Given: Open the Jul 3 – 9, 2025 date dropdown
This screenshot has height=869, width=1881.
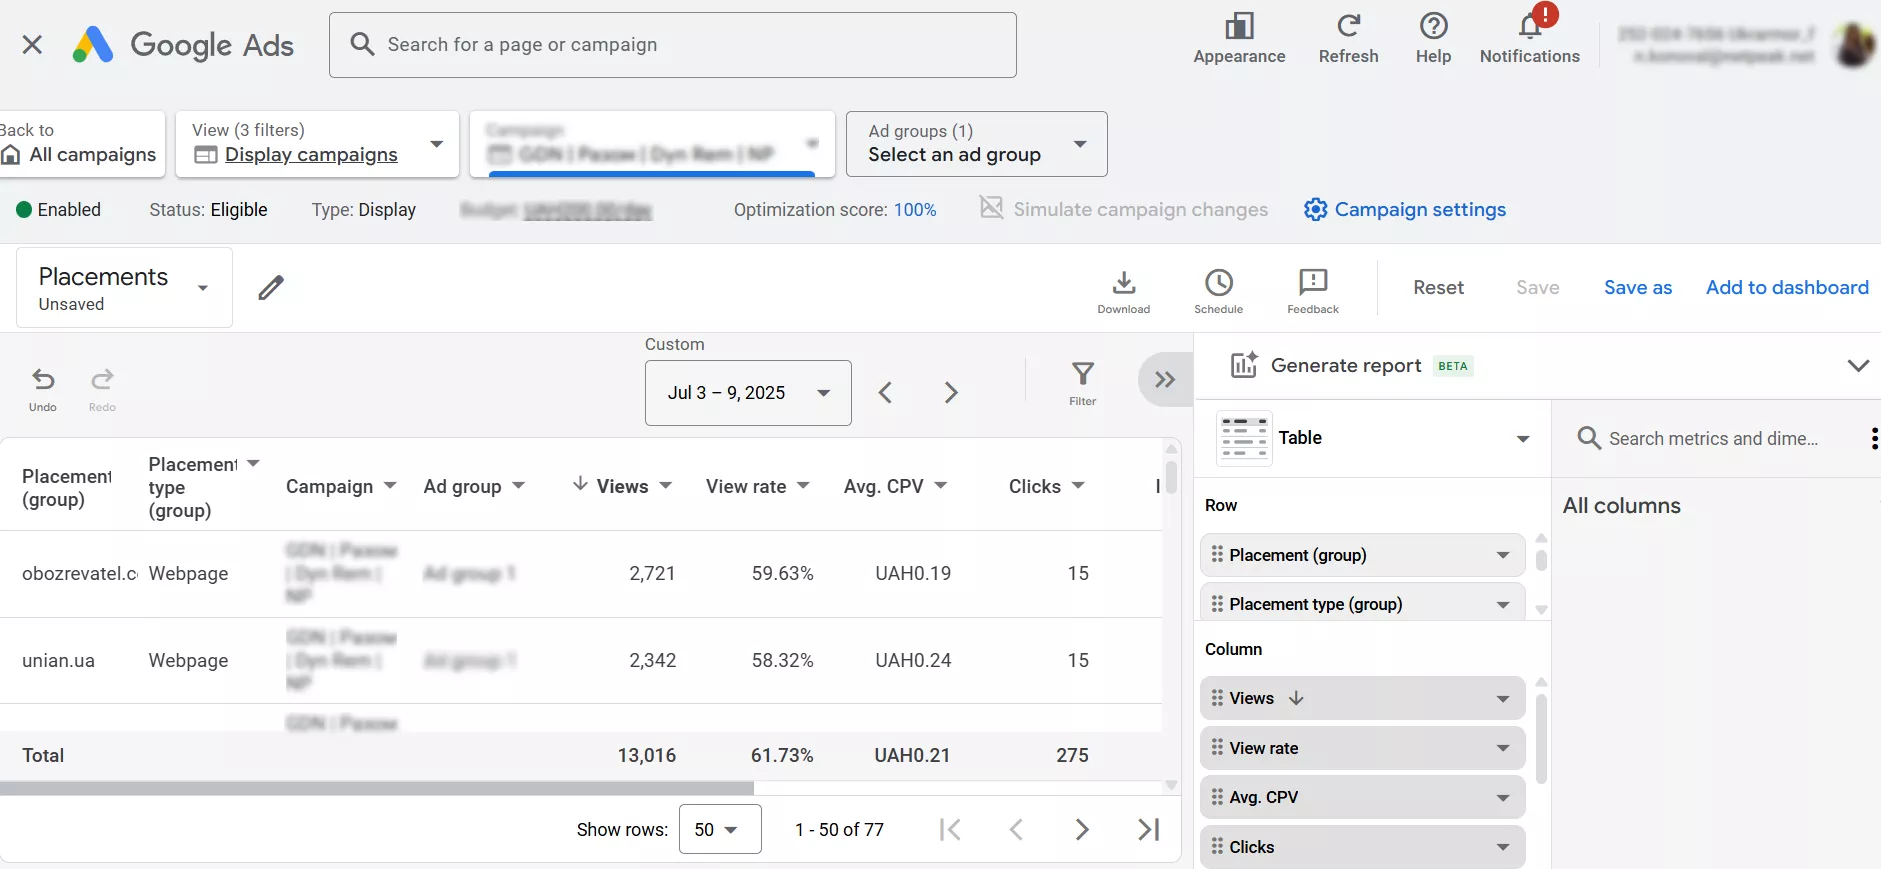Looking at the screenshot, I should click(x=748, y=393).
